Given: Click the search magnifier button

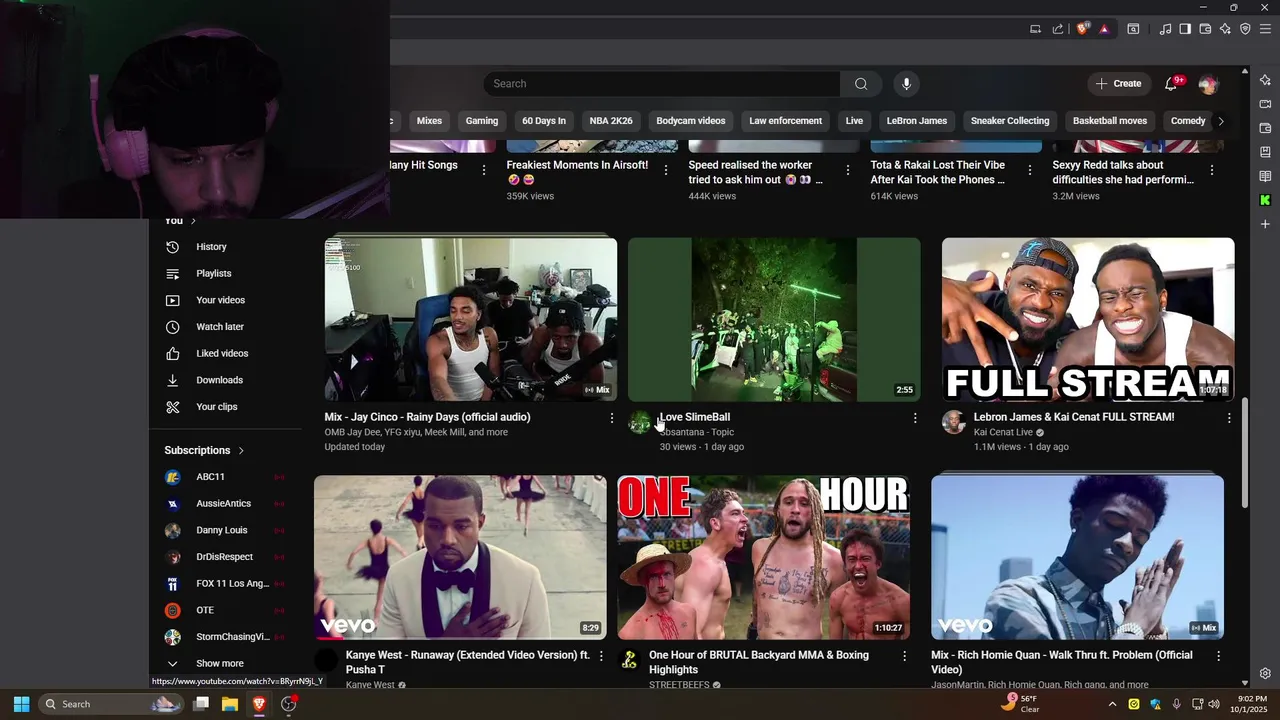Looking at the screenshot, I should coord(861,84).
